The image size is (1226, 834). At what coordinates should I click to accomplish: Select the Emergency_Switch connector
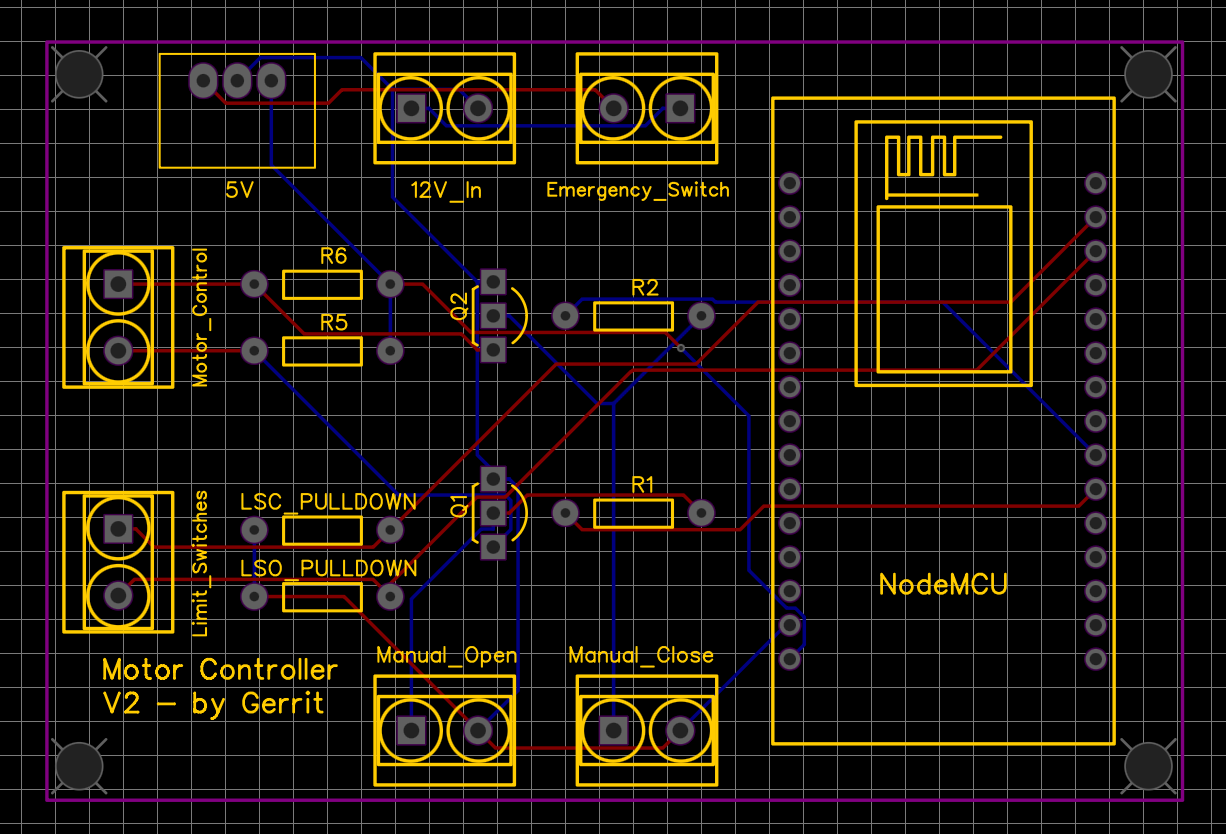click(646, 105)
